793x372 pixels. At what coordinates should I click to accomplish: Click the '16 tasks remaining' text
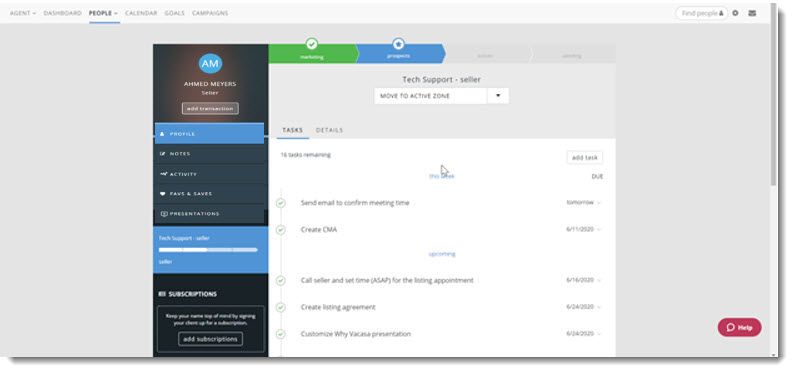[x=305, y=155]
